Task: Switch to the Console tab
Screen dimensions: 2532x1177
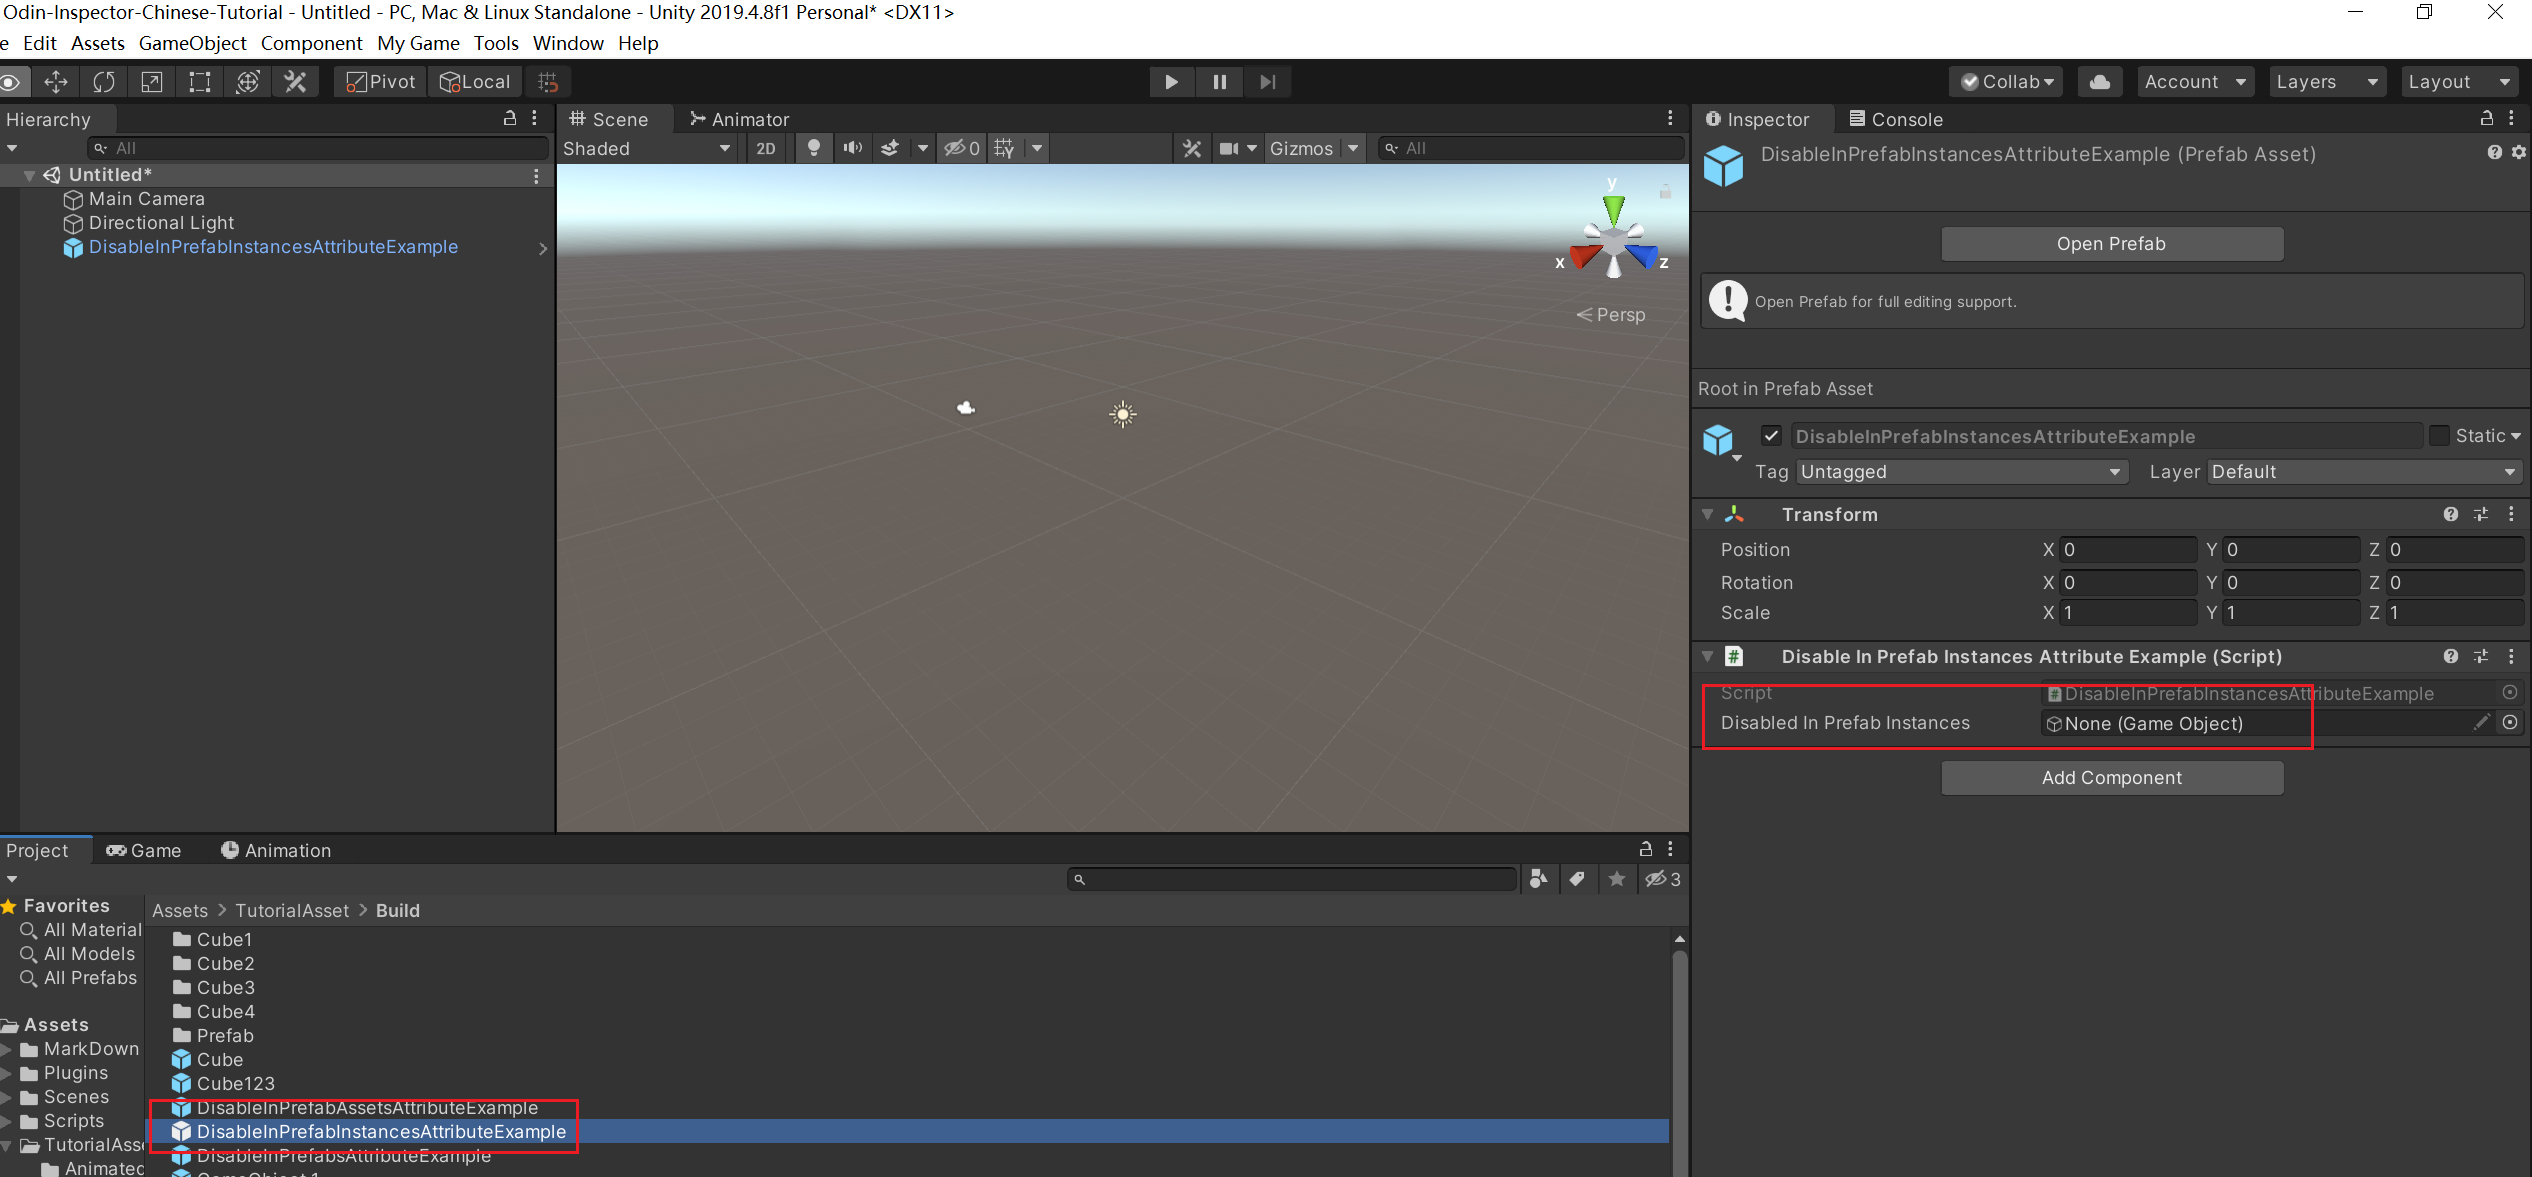Action: point(1895,119)
